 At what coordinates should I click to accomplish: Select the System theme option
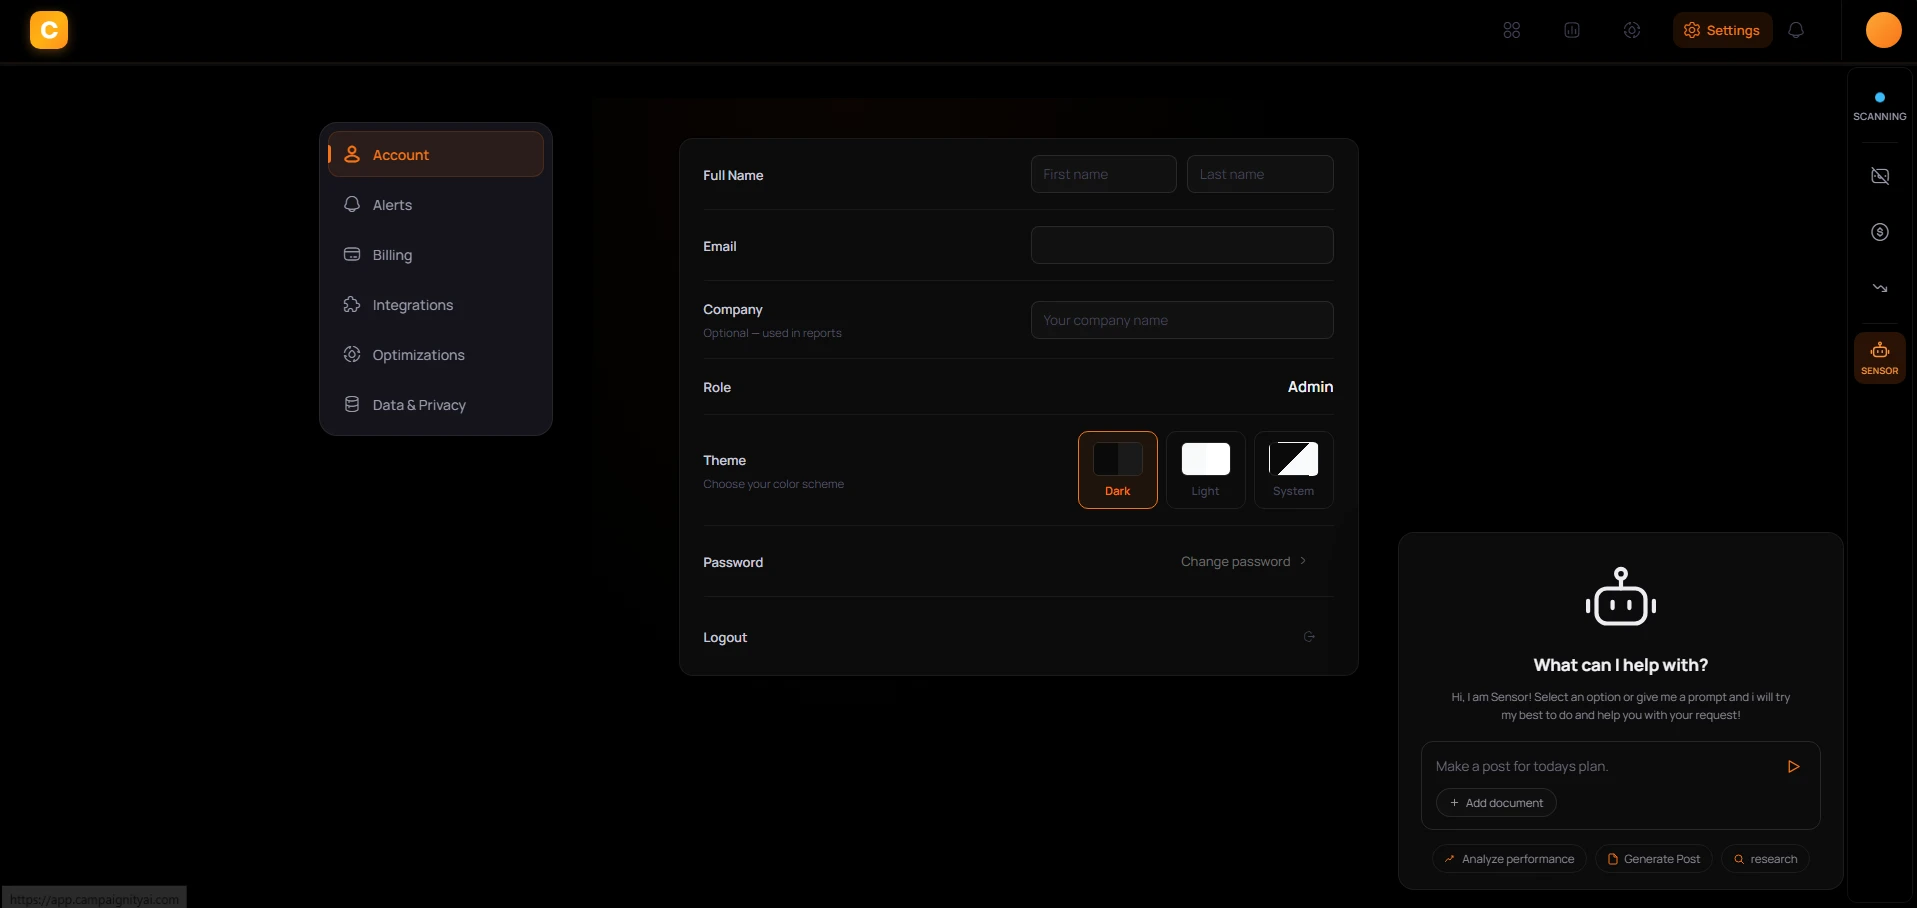pyautogui.click(x=1293, y=470)
